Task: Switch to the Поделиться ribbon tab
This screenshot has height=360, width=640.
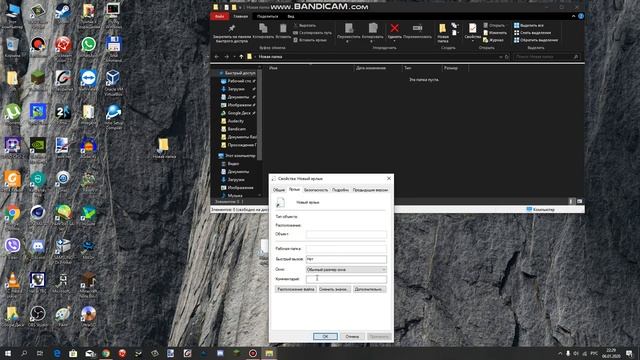Action: [267, 16]
